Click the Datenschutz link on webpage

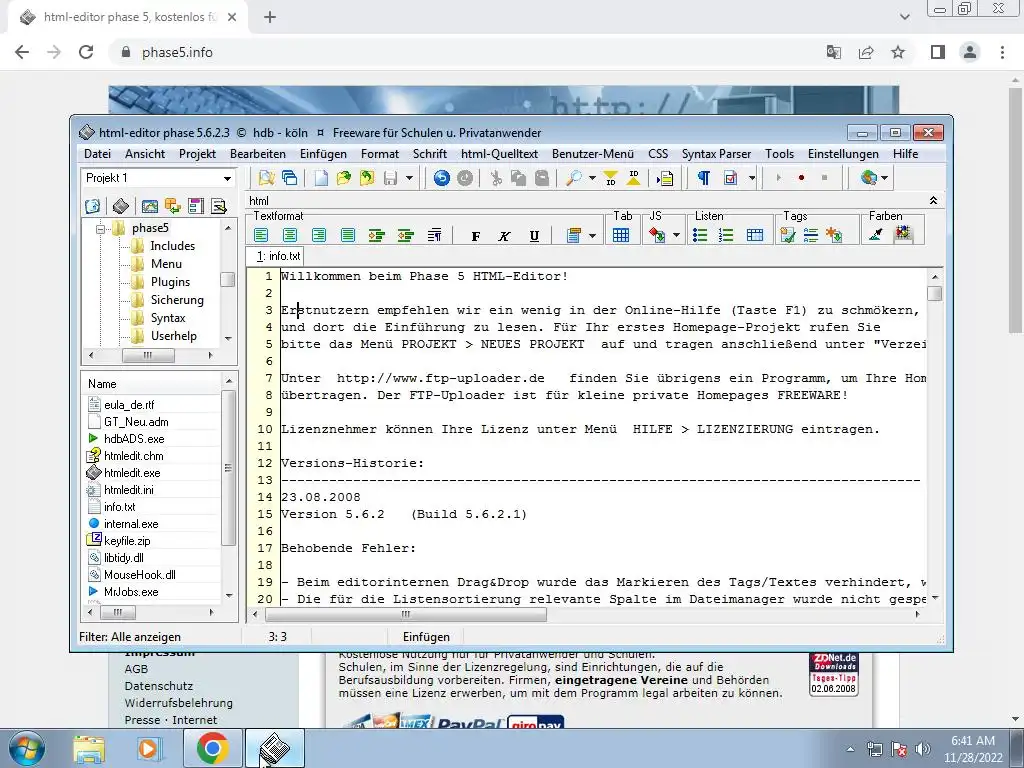(x=159, y=686)
